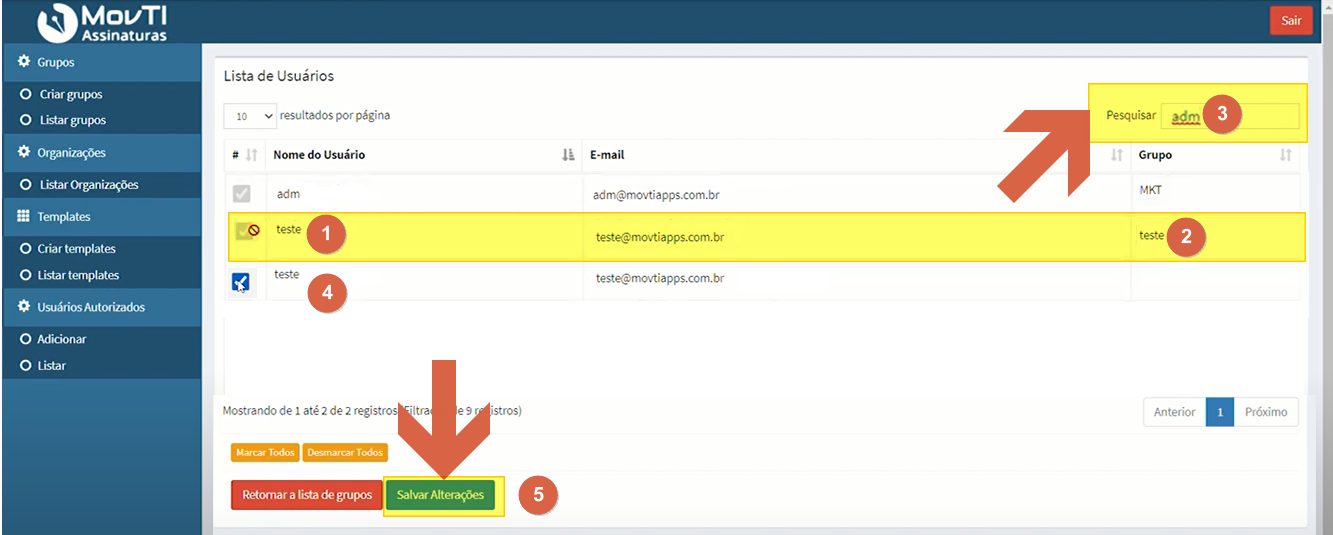Click the Organizações gear icon
The width and height of the screenshot is (1333, 535).
24,152
